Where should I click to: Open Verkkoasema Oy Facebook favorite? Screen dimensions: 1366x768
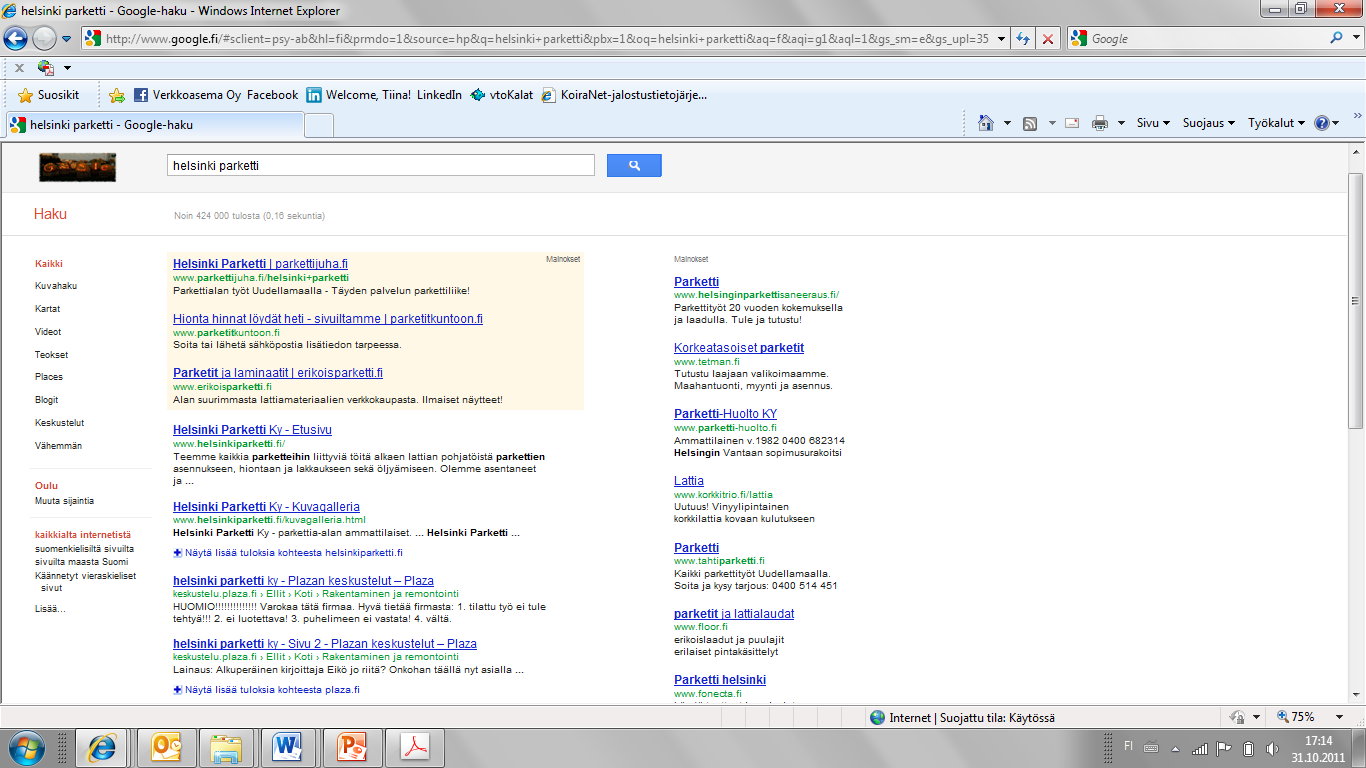pyautogui.click(x=216, y=95)
